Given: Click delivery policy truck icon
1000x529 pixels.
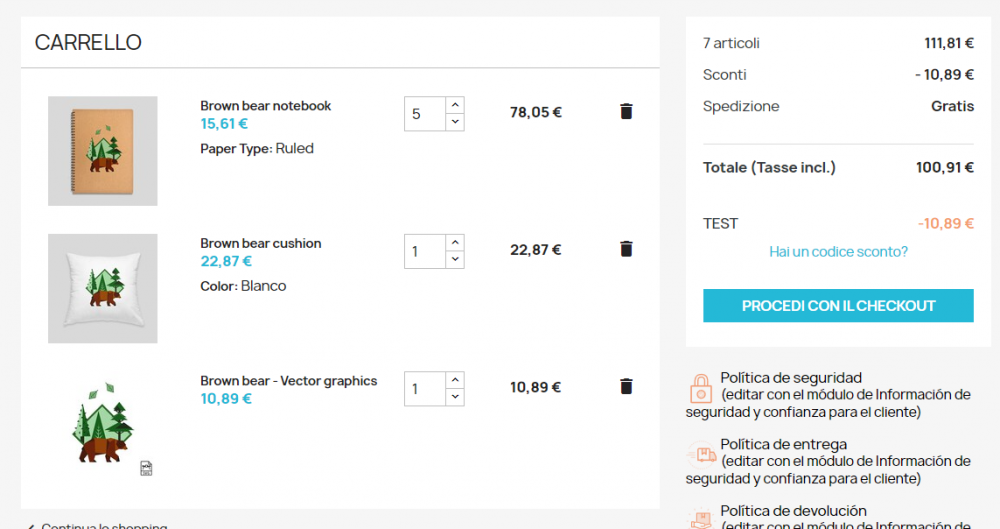Looking at the screenshot, I should 700,455.
